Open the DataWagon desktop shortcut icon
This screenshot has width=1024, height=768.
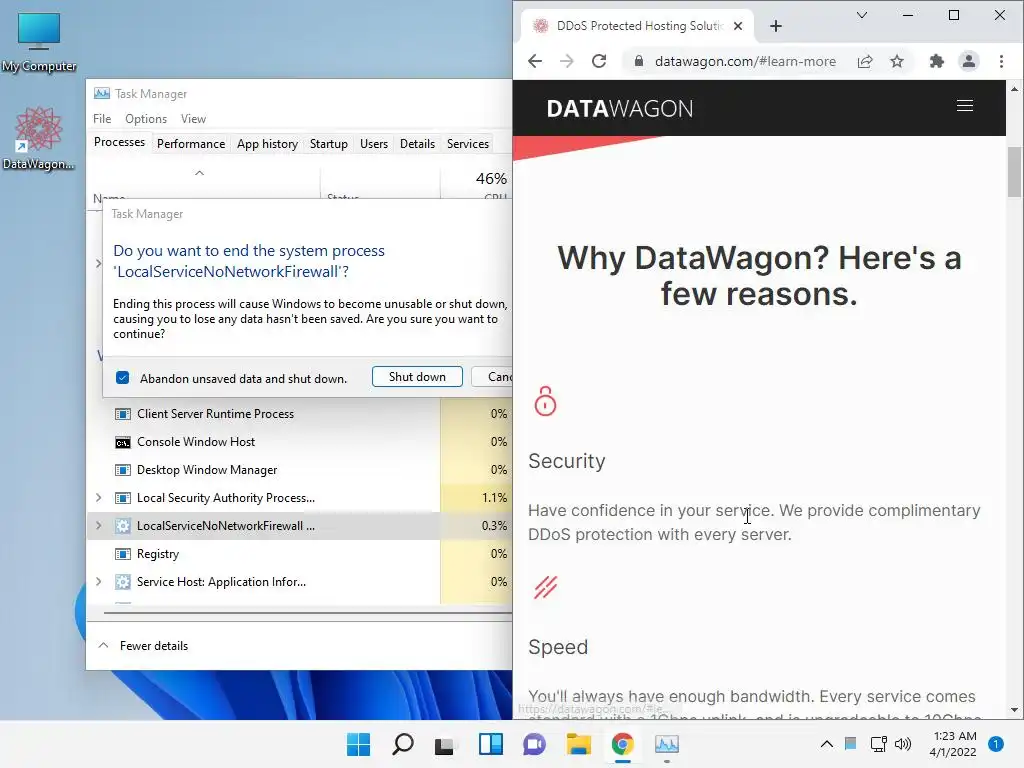[x=39, y=138]
